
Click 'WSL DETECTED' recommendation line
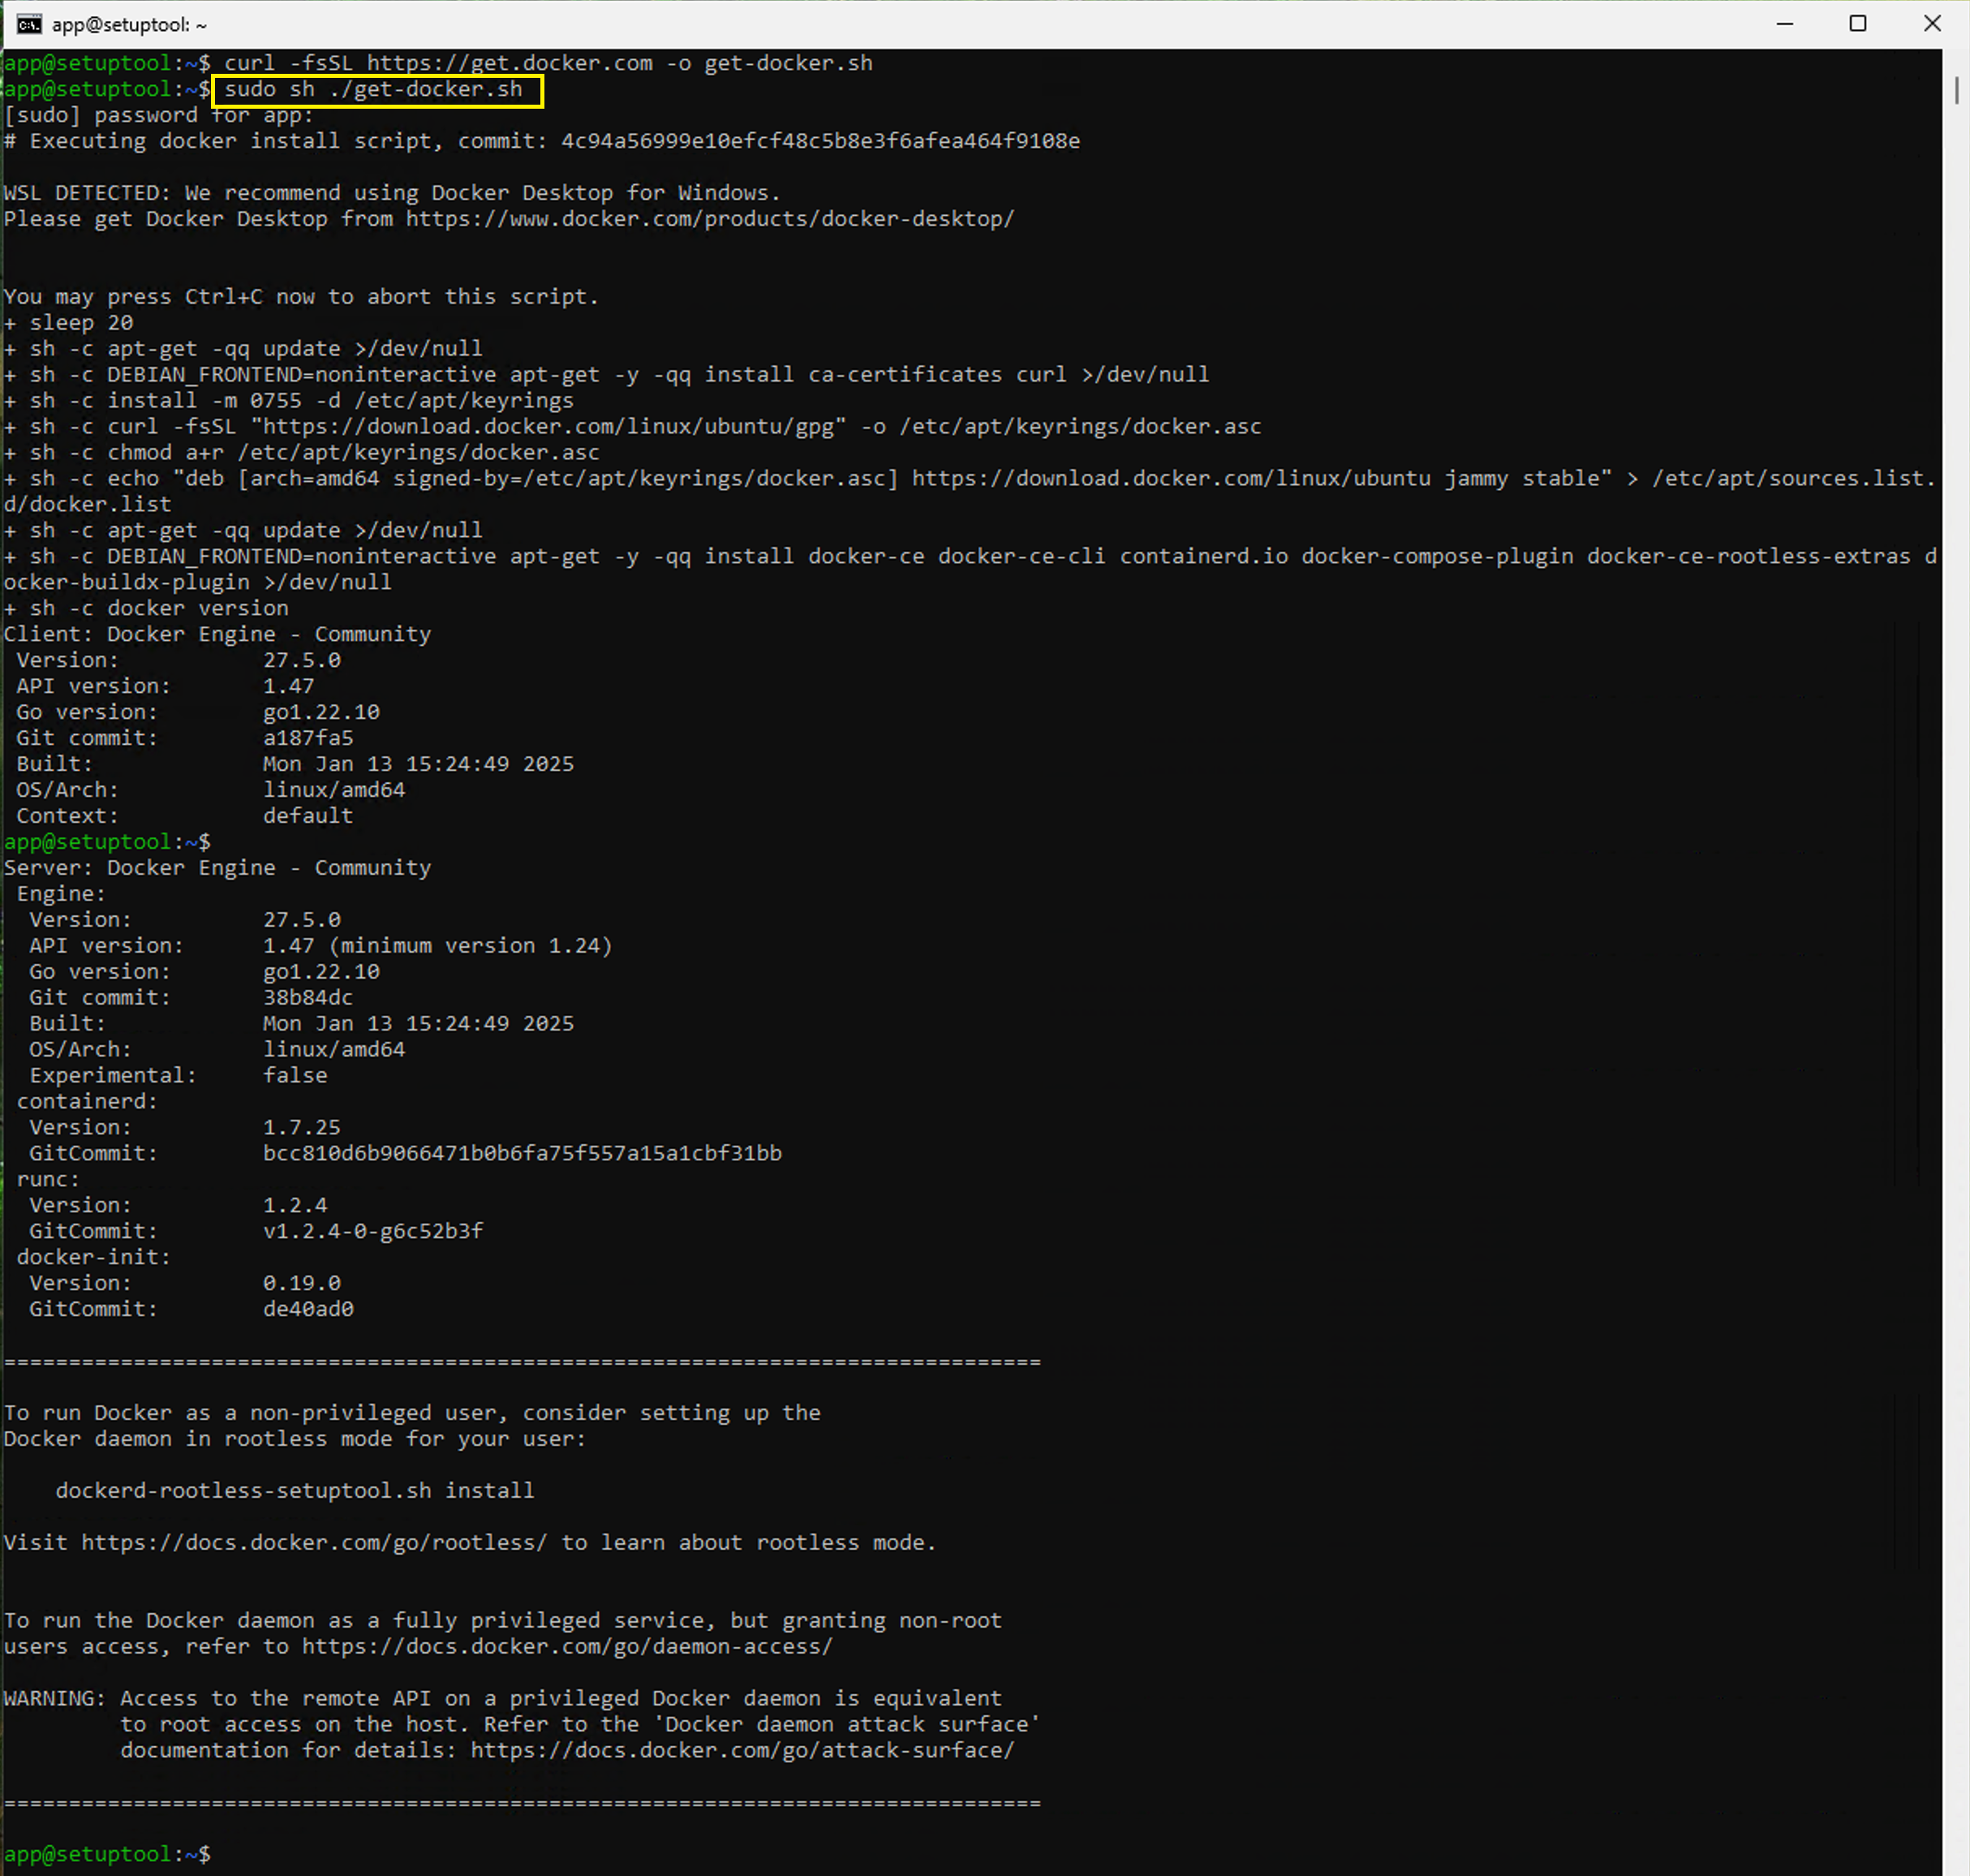point(392,193)
